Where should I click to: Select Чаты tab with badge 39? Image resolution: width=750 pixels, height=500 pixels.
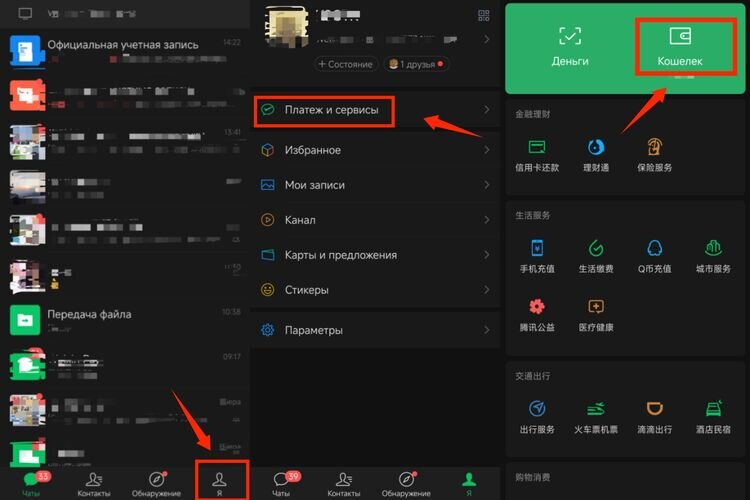[x=282, y=484]
